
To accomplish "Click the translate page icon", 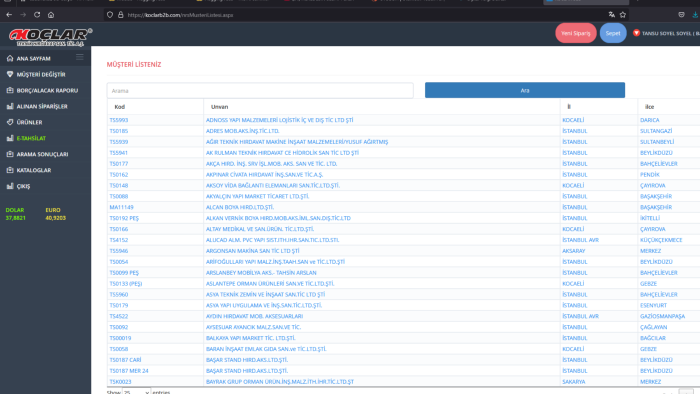I will tap(612, 15).
